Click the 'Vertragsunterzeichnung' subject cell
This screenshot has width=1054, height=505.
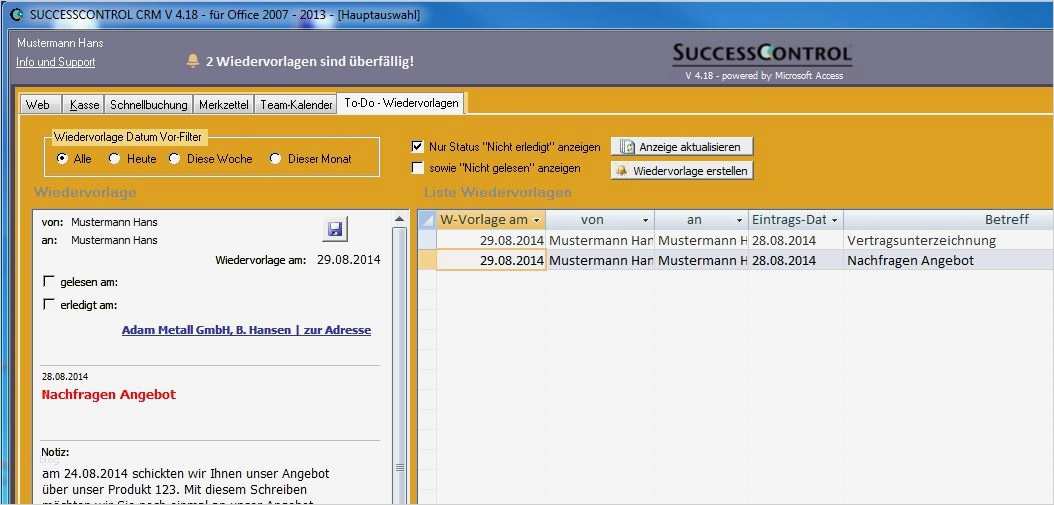coord(948,240)
